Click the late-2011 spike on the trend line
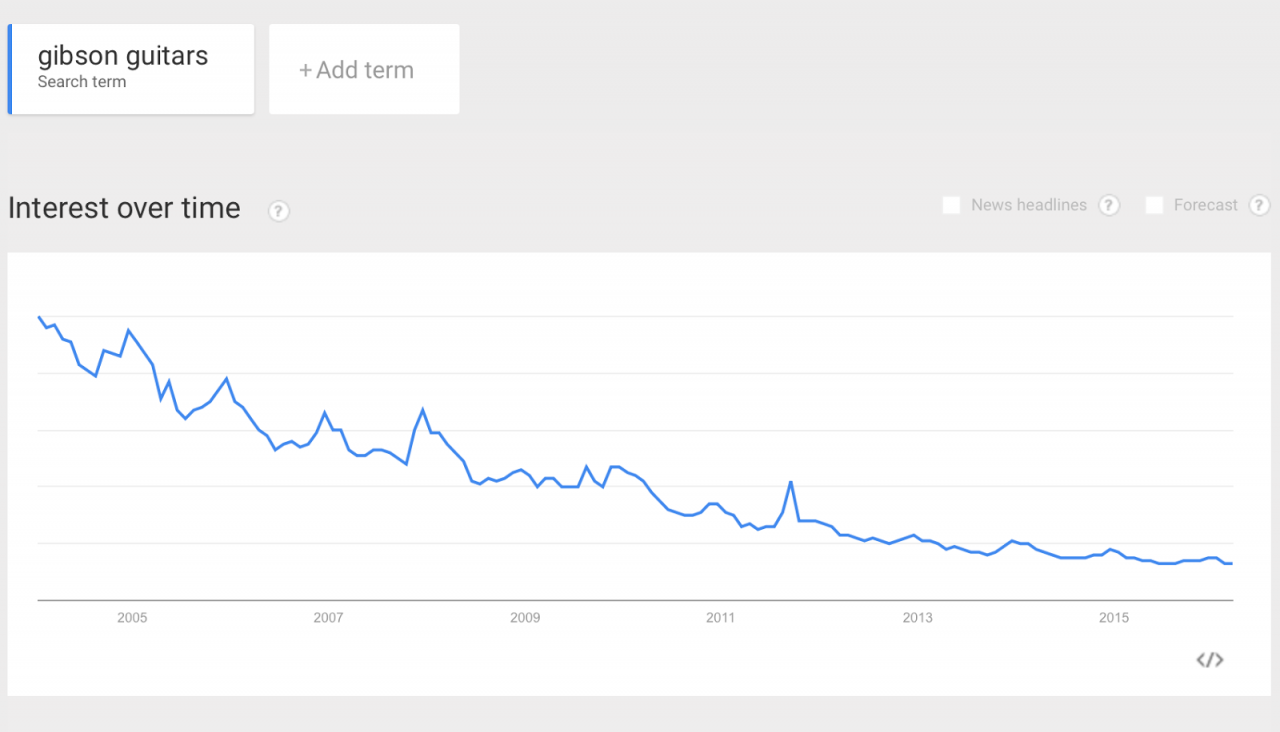This screenshot has width=1280, height=732. point(791,482)
